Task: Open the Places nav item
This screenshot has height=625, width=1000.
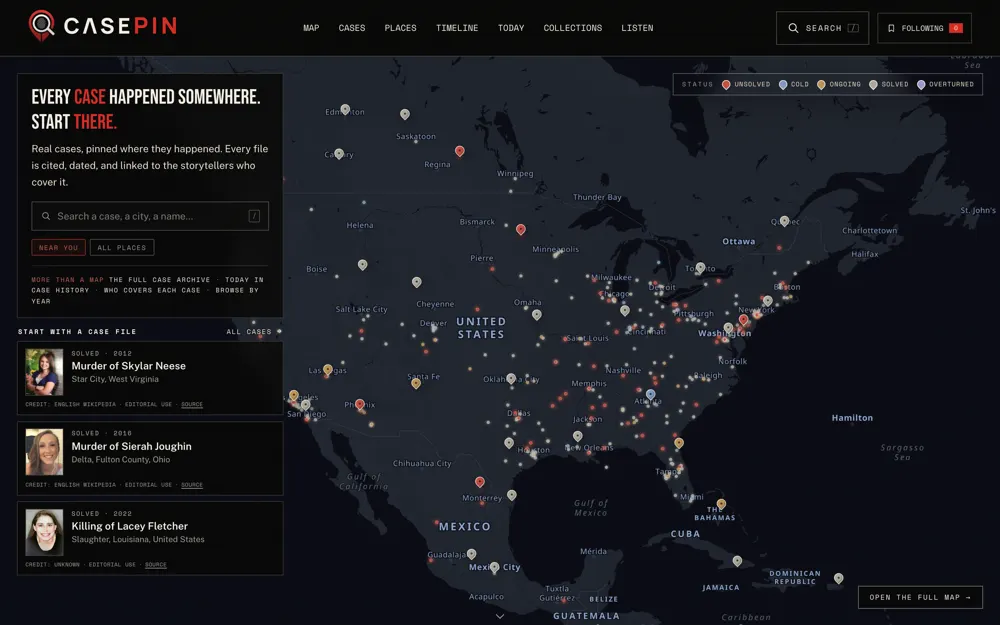Action: coord(401,28)
